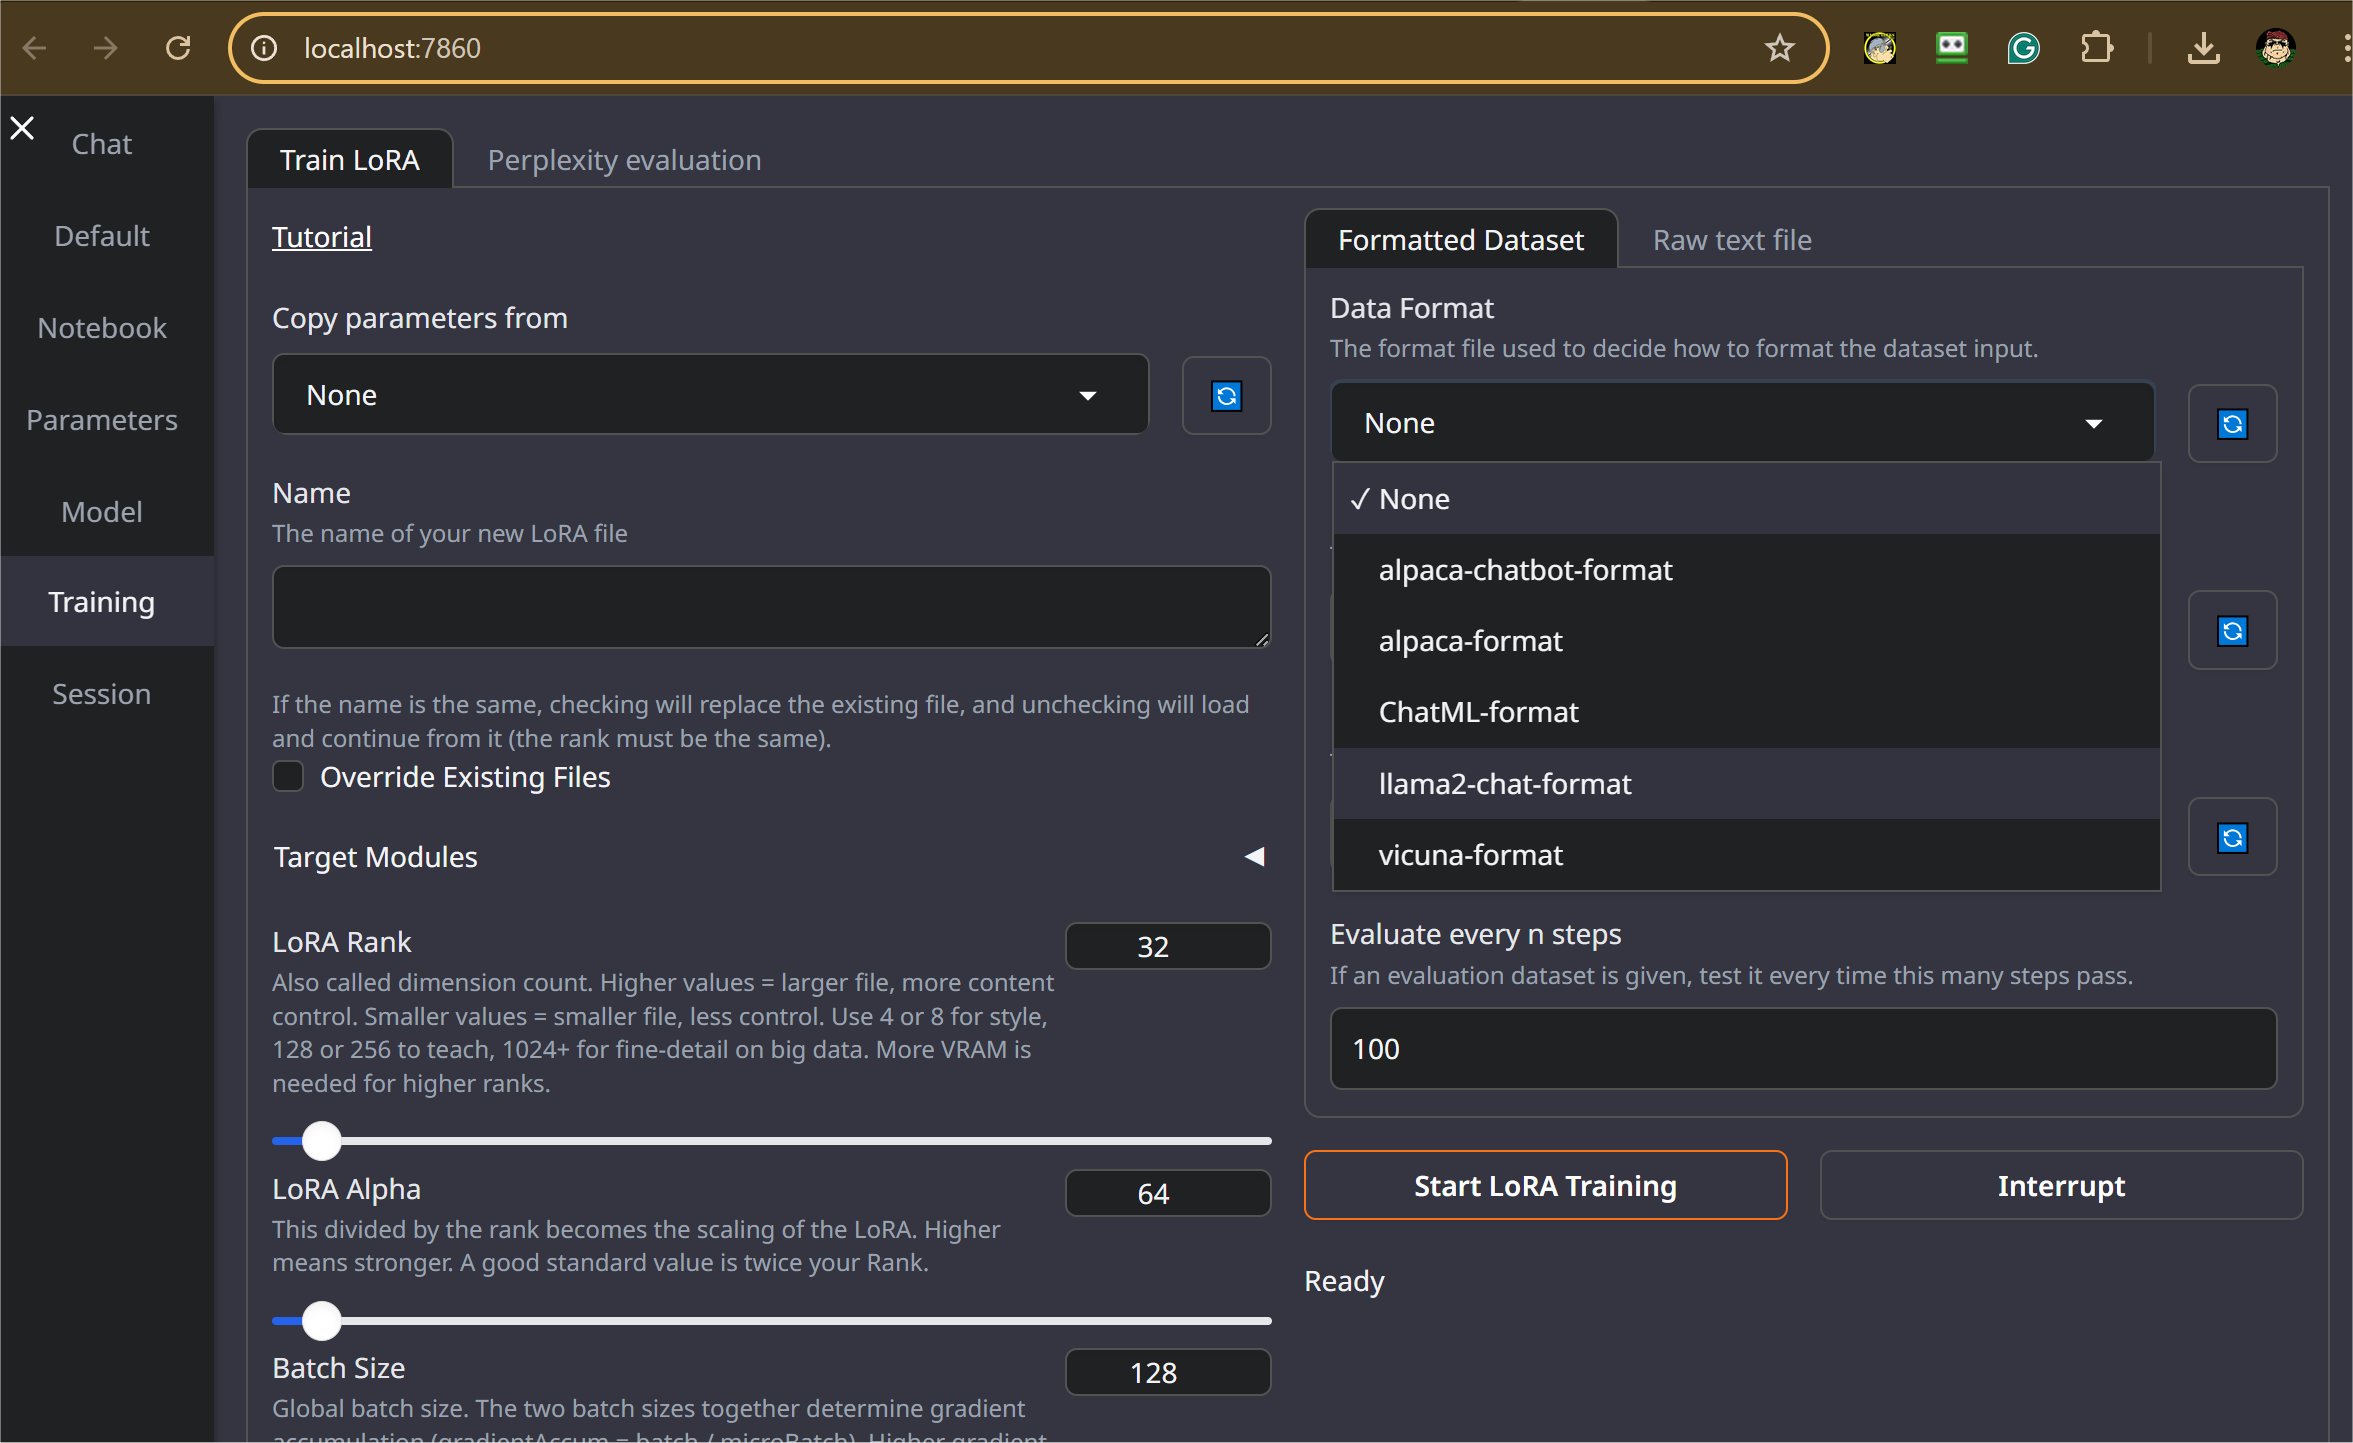Click the Grammarly extension icon
The width and height of the screenshot is (2353, 1443).
point(2023,48)
